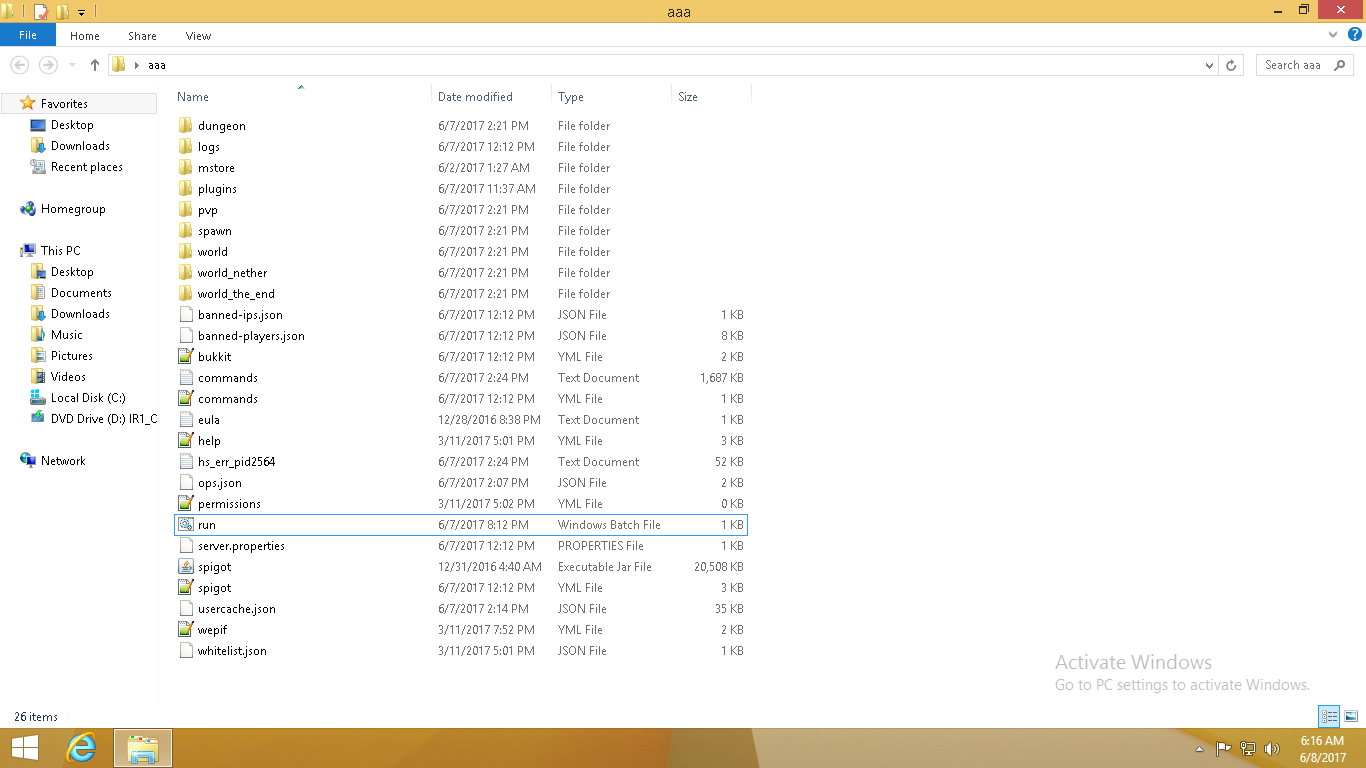Click the network tray icon

(1248, 749)
